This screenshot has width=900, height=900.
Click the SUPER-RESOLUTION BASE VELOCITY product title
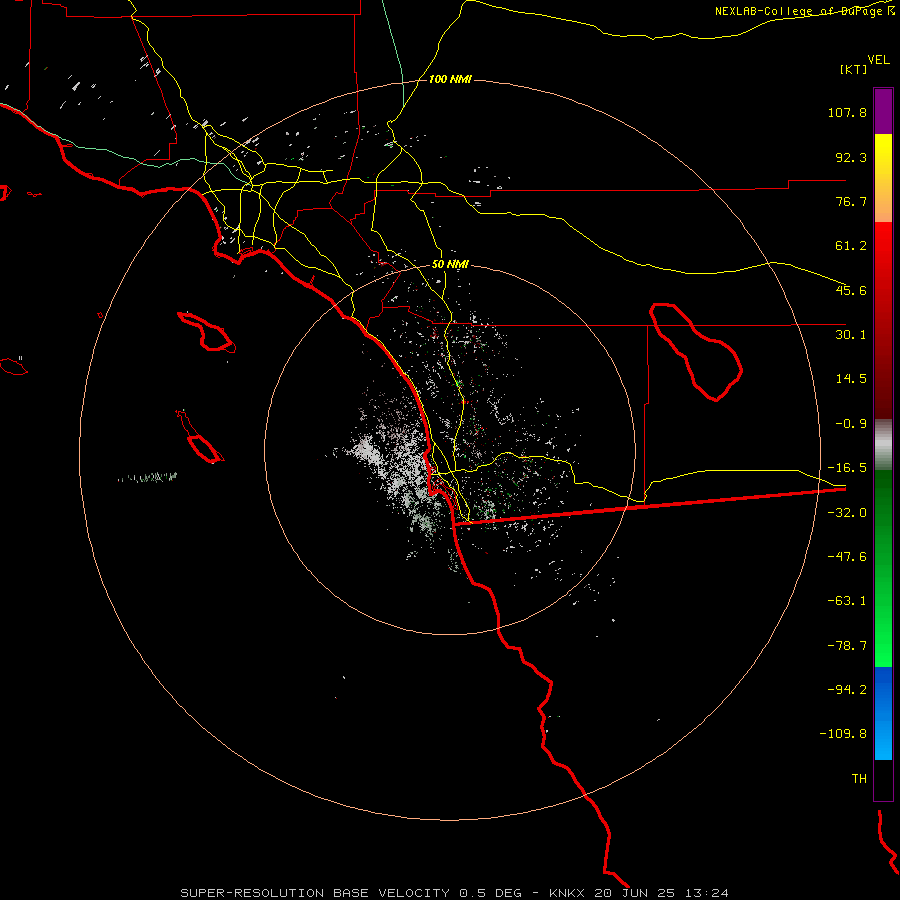315,893
